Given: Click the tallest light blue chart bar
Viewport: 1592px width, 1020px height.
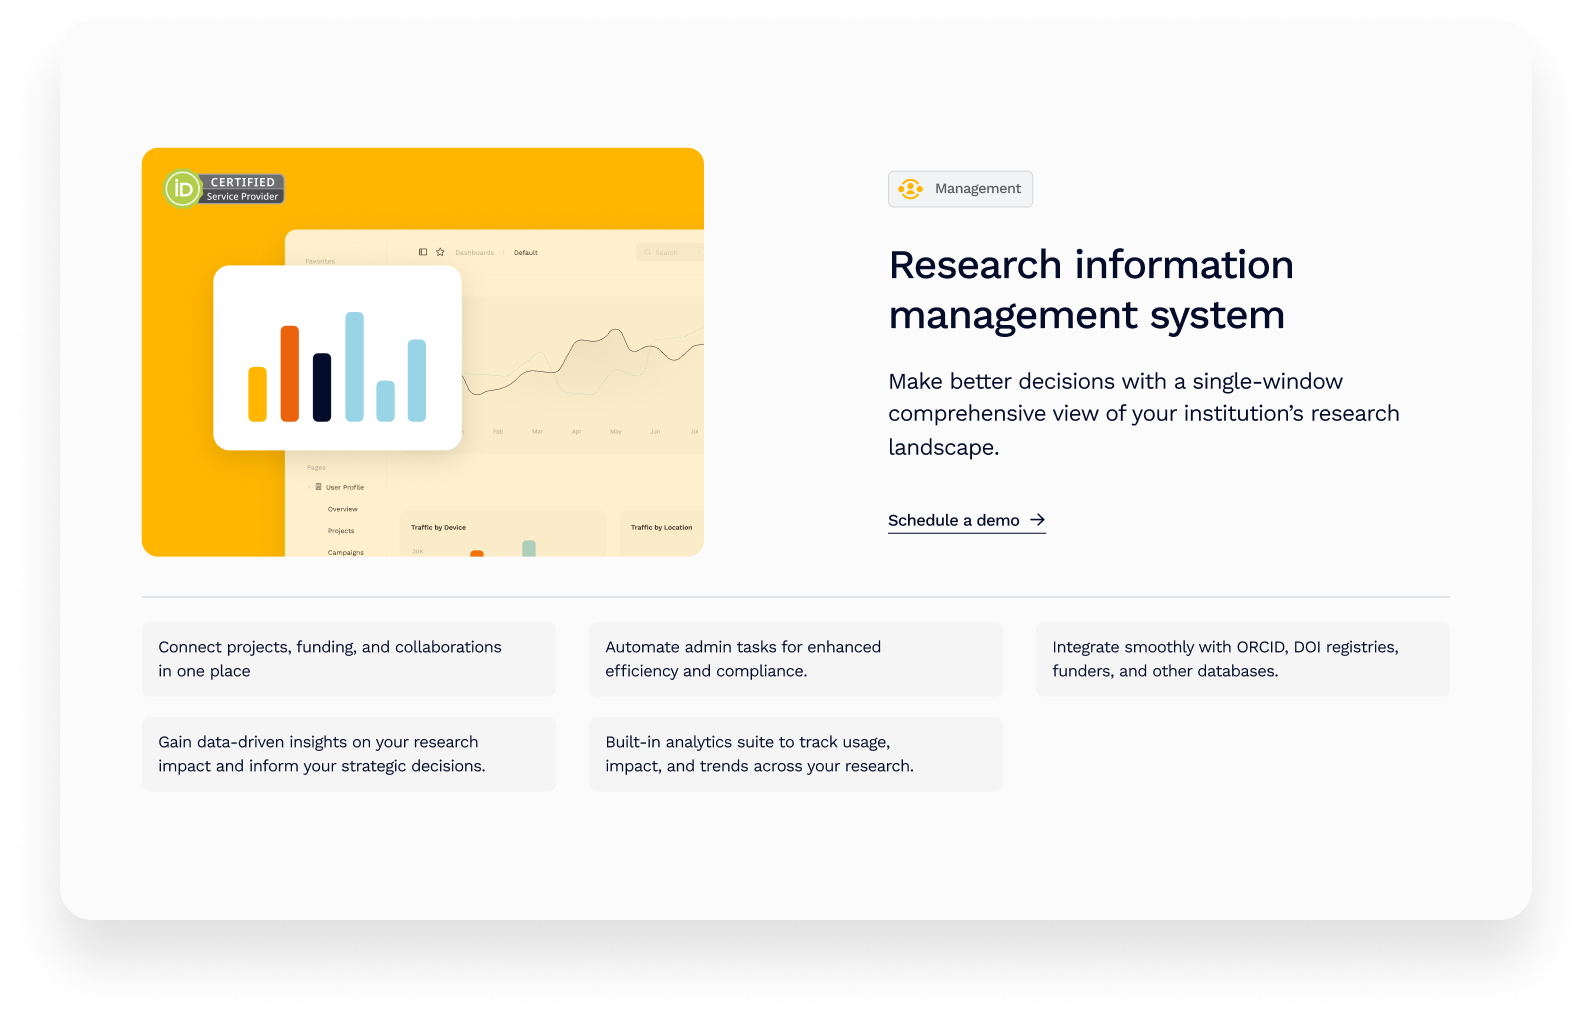Looking at the screenshot, I should click(354, 366).
